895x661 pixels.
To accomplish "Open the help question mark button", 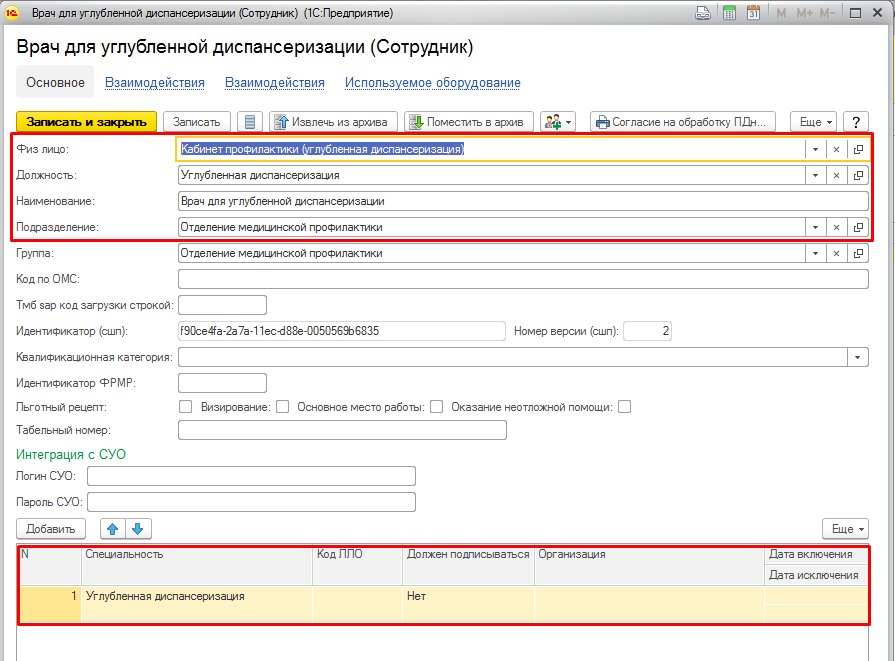I will tap(856, 122).
